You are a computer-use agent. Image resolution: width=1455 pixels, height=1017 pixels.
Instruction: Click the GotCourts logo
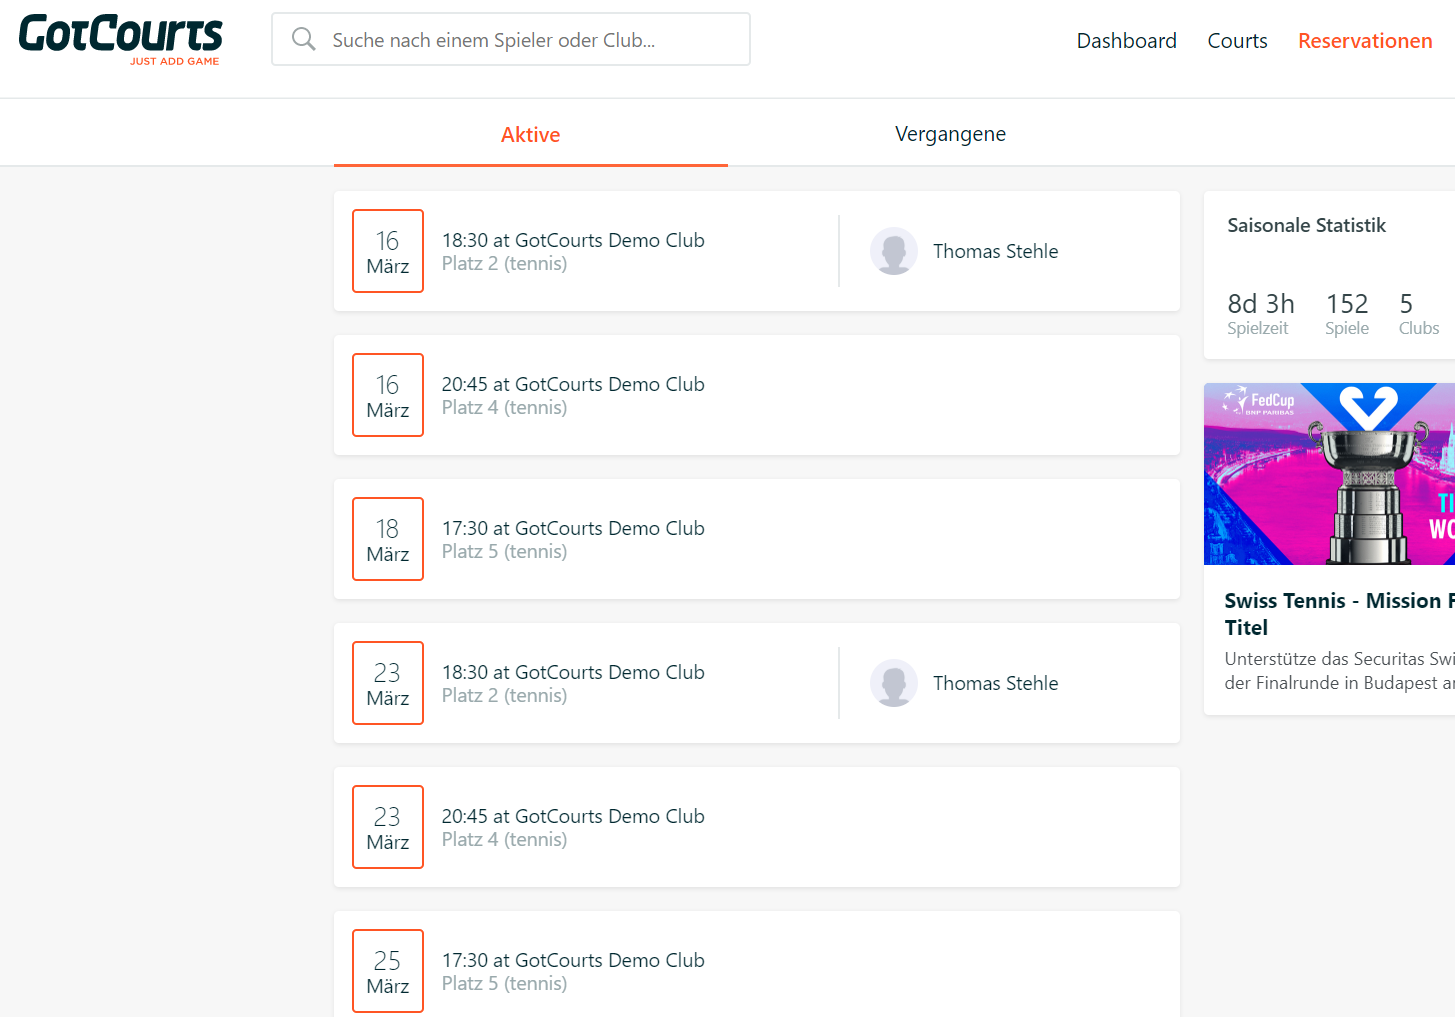121,40
